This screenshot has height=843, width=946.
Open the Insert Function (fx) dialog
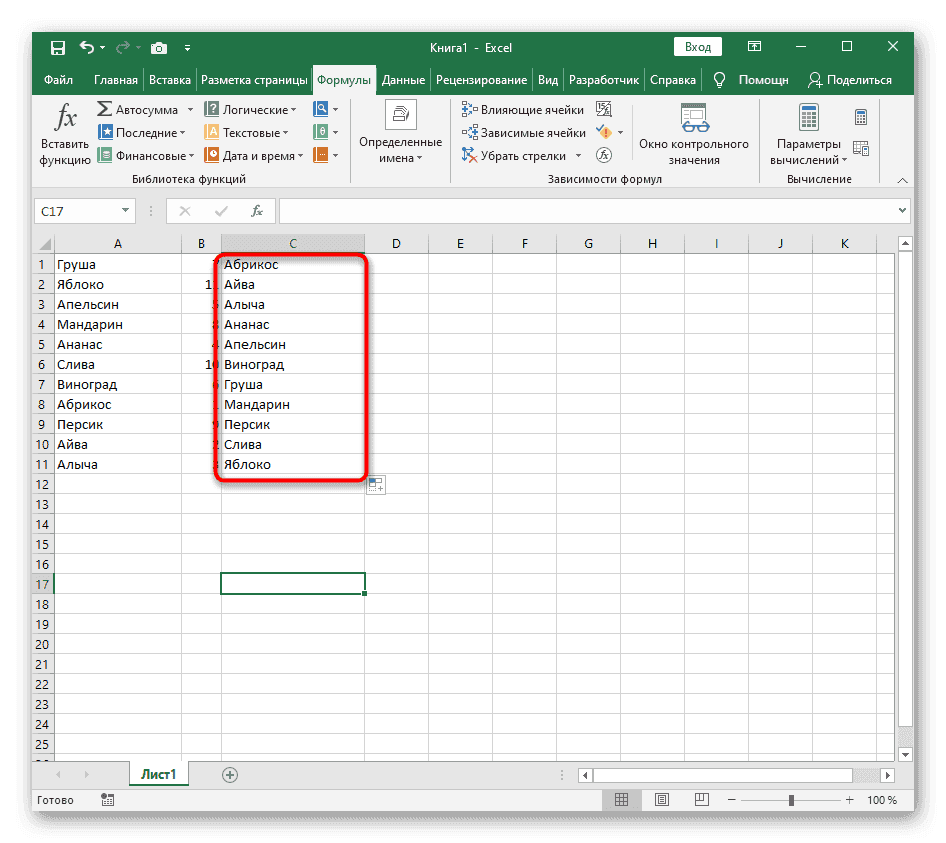coord(64,131)
